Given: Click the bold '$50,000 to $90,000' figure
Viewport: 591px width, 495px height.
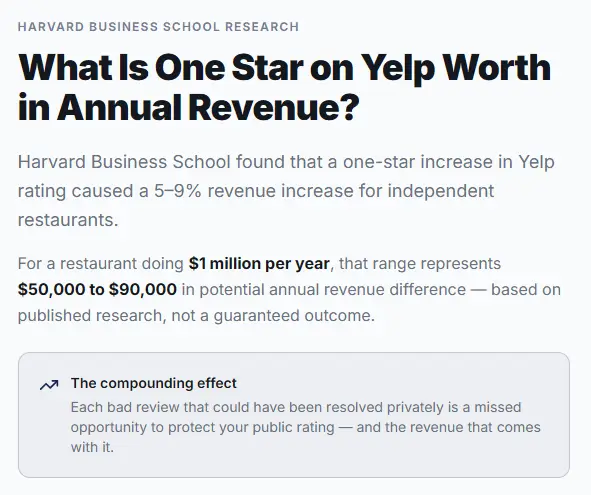Looking at the screenshot, I should (x=97, y=290).
